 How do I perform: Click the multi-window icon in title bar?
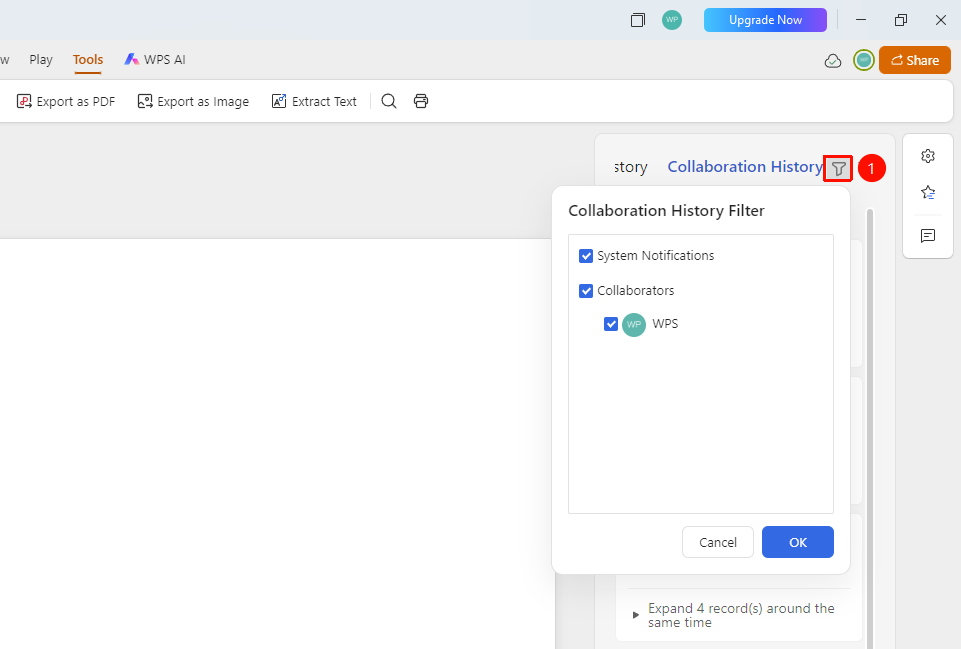pos(637,20)
